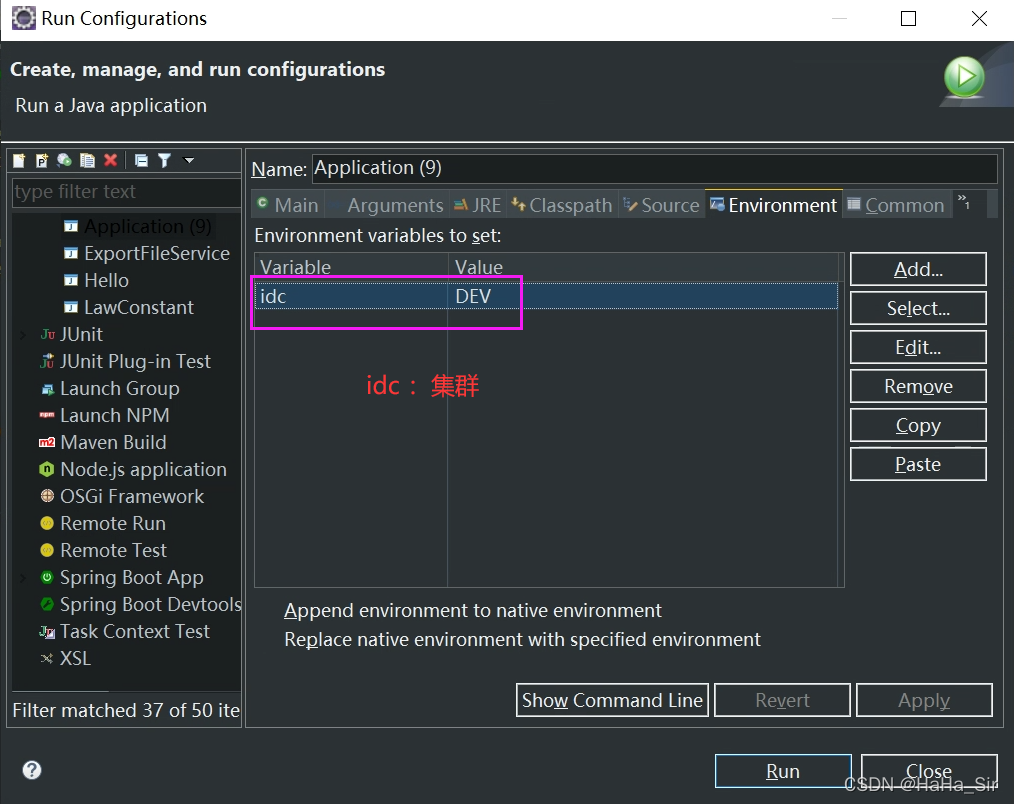Image resolution: width=1014 pixels, height=804 pixels.
Task: Expand the JUnit tree node
Action: click(x=23, y=334)
